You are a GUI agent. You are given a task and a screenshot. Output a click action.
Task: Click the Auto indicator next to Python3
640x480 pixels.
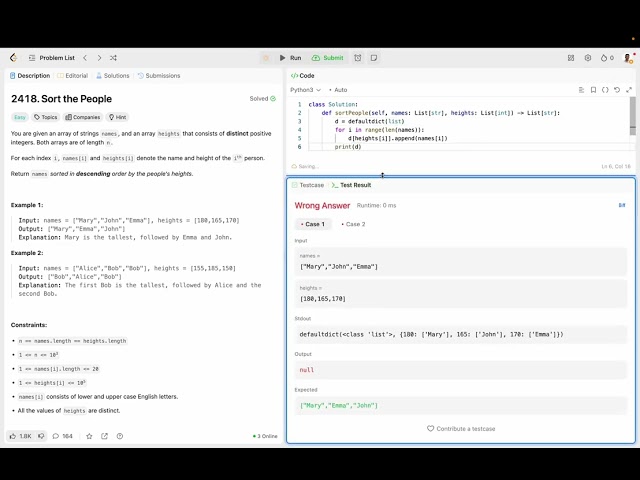point(338,90)
